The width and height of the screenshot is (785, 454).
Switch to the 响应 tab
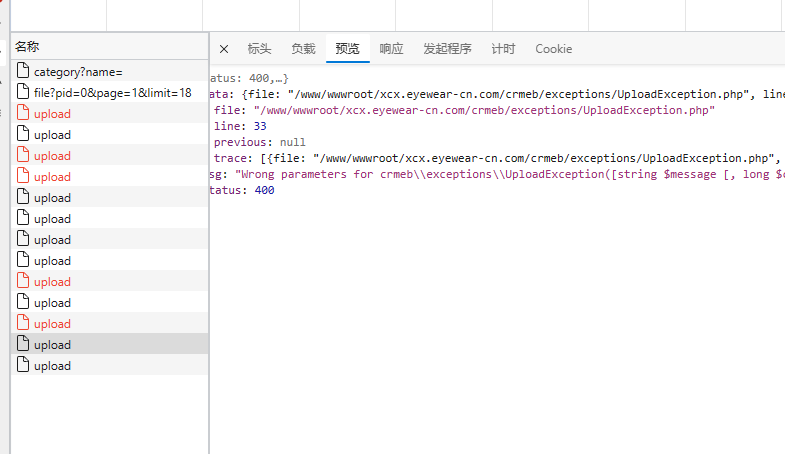click(391, 49)
